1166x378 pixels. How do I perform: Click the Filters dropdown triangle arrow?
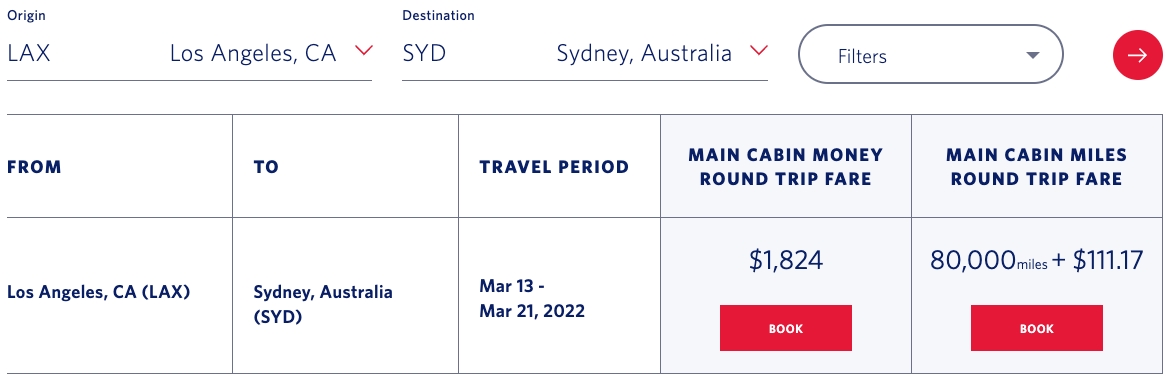(x=1031, y=56)
